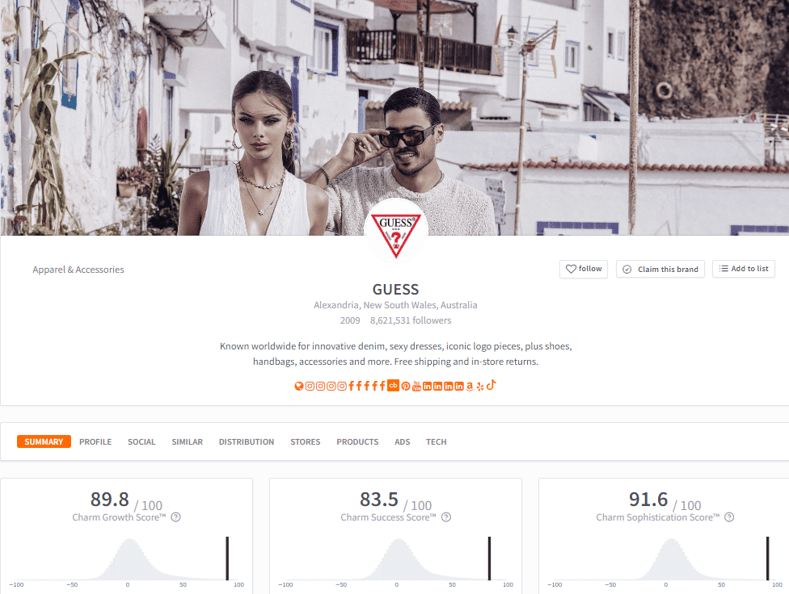Go to the PRODUCTS tab
The image size is (789, 594).
pos(357,442)
